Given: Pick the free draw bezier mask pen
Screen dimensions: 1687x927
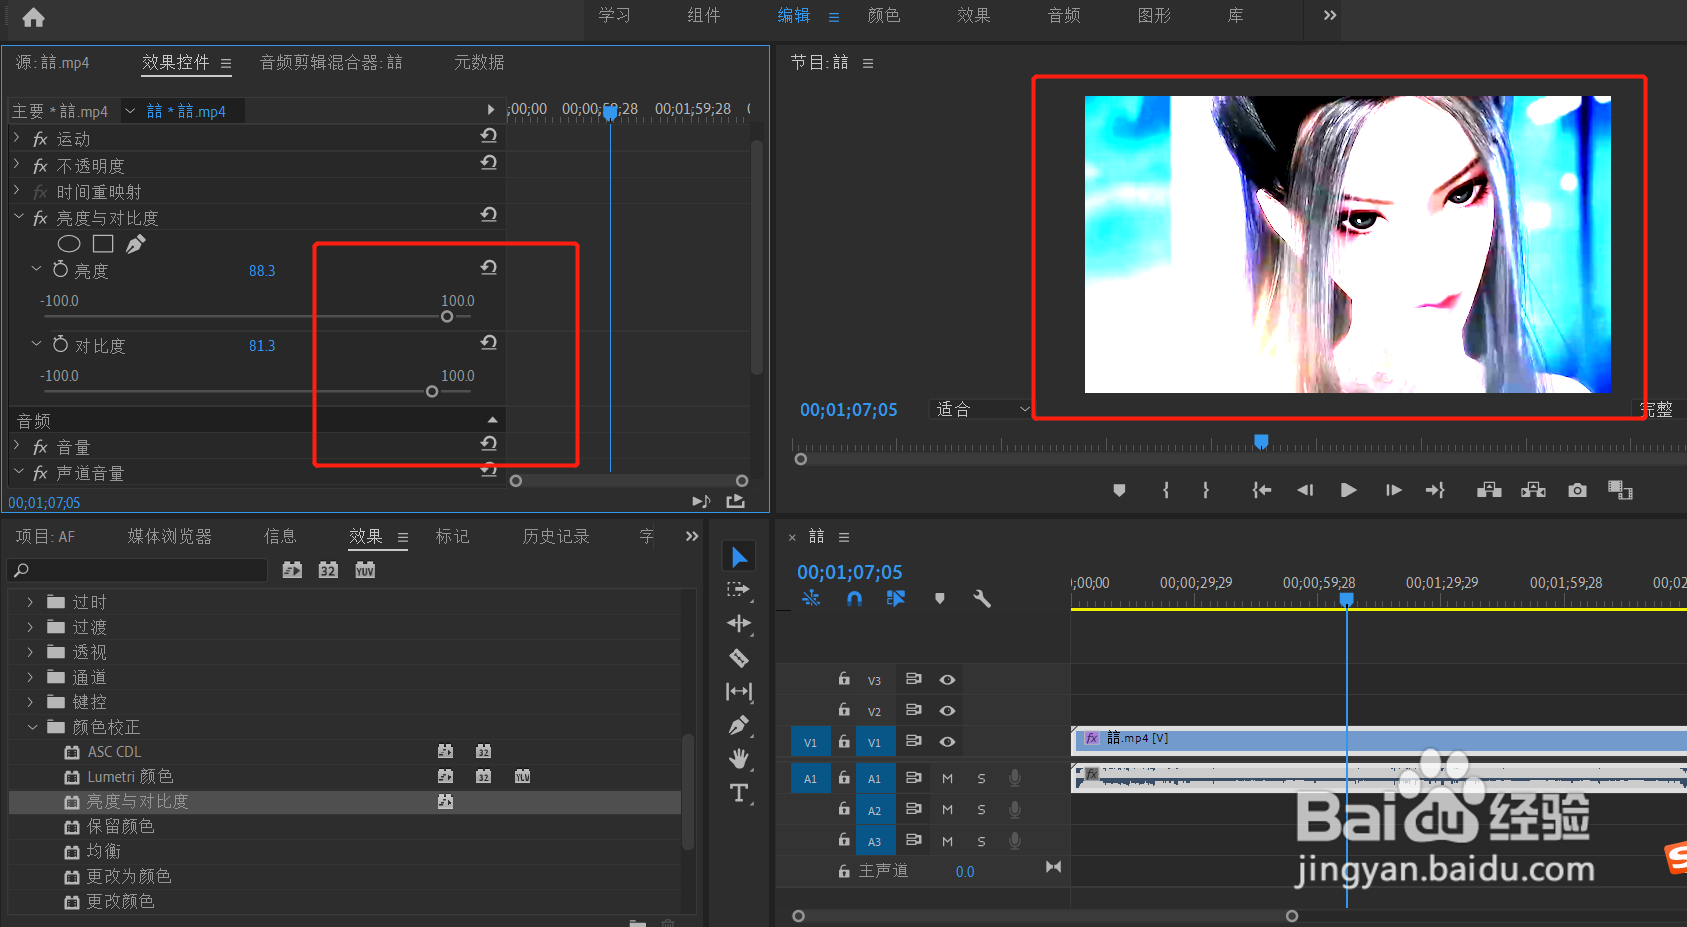Looking at the screenshot, I should click(x=136, y=244).
